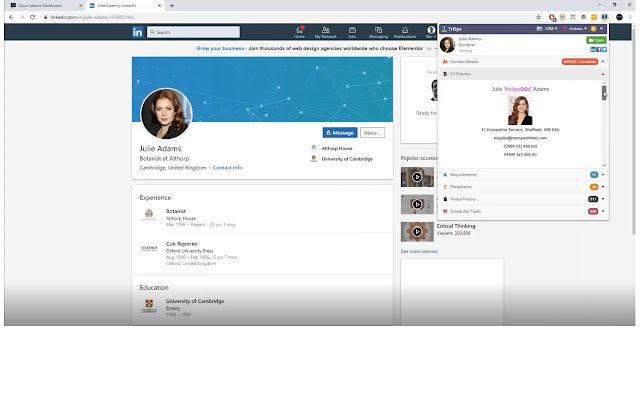Click the CV Preview scrollbar thumb

tap(604, 93)
